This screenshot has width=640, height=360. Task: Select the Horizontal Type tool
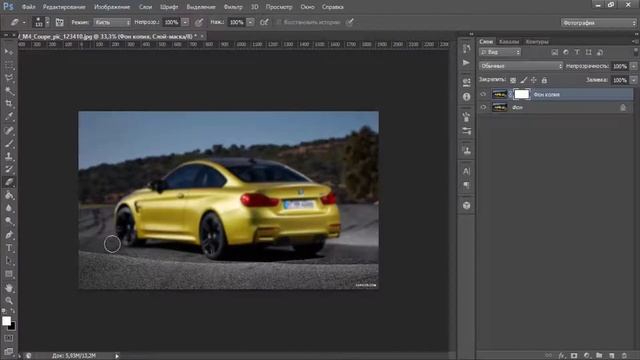click(x=9, y=248)
